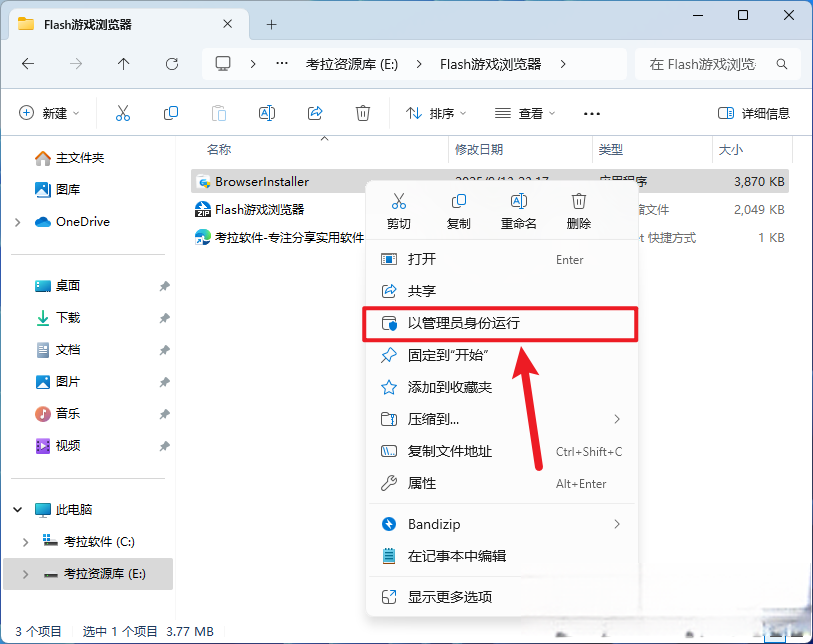Select 复制文件地址 in the context menu

[501, 452]
